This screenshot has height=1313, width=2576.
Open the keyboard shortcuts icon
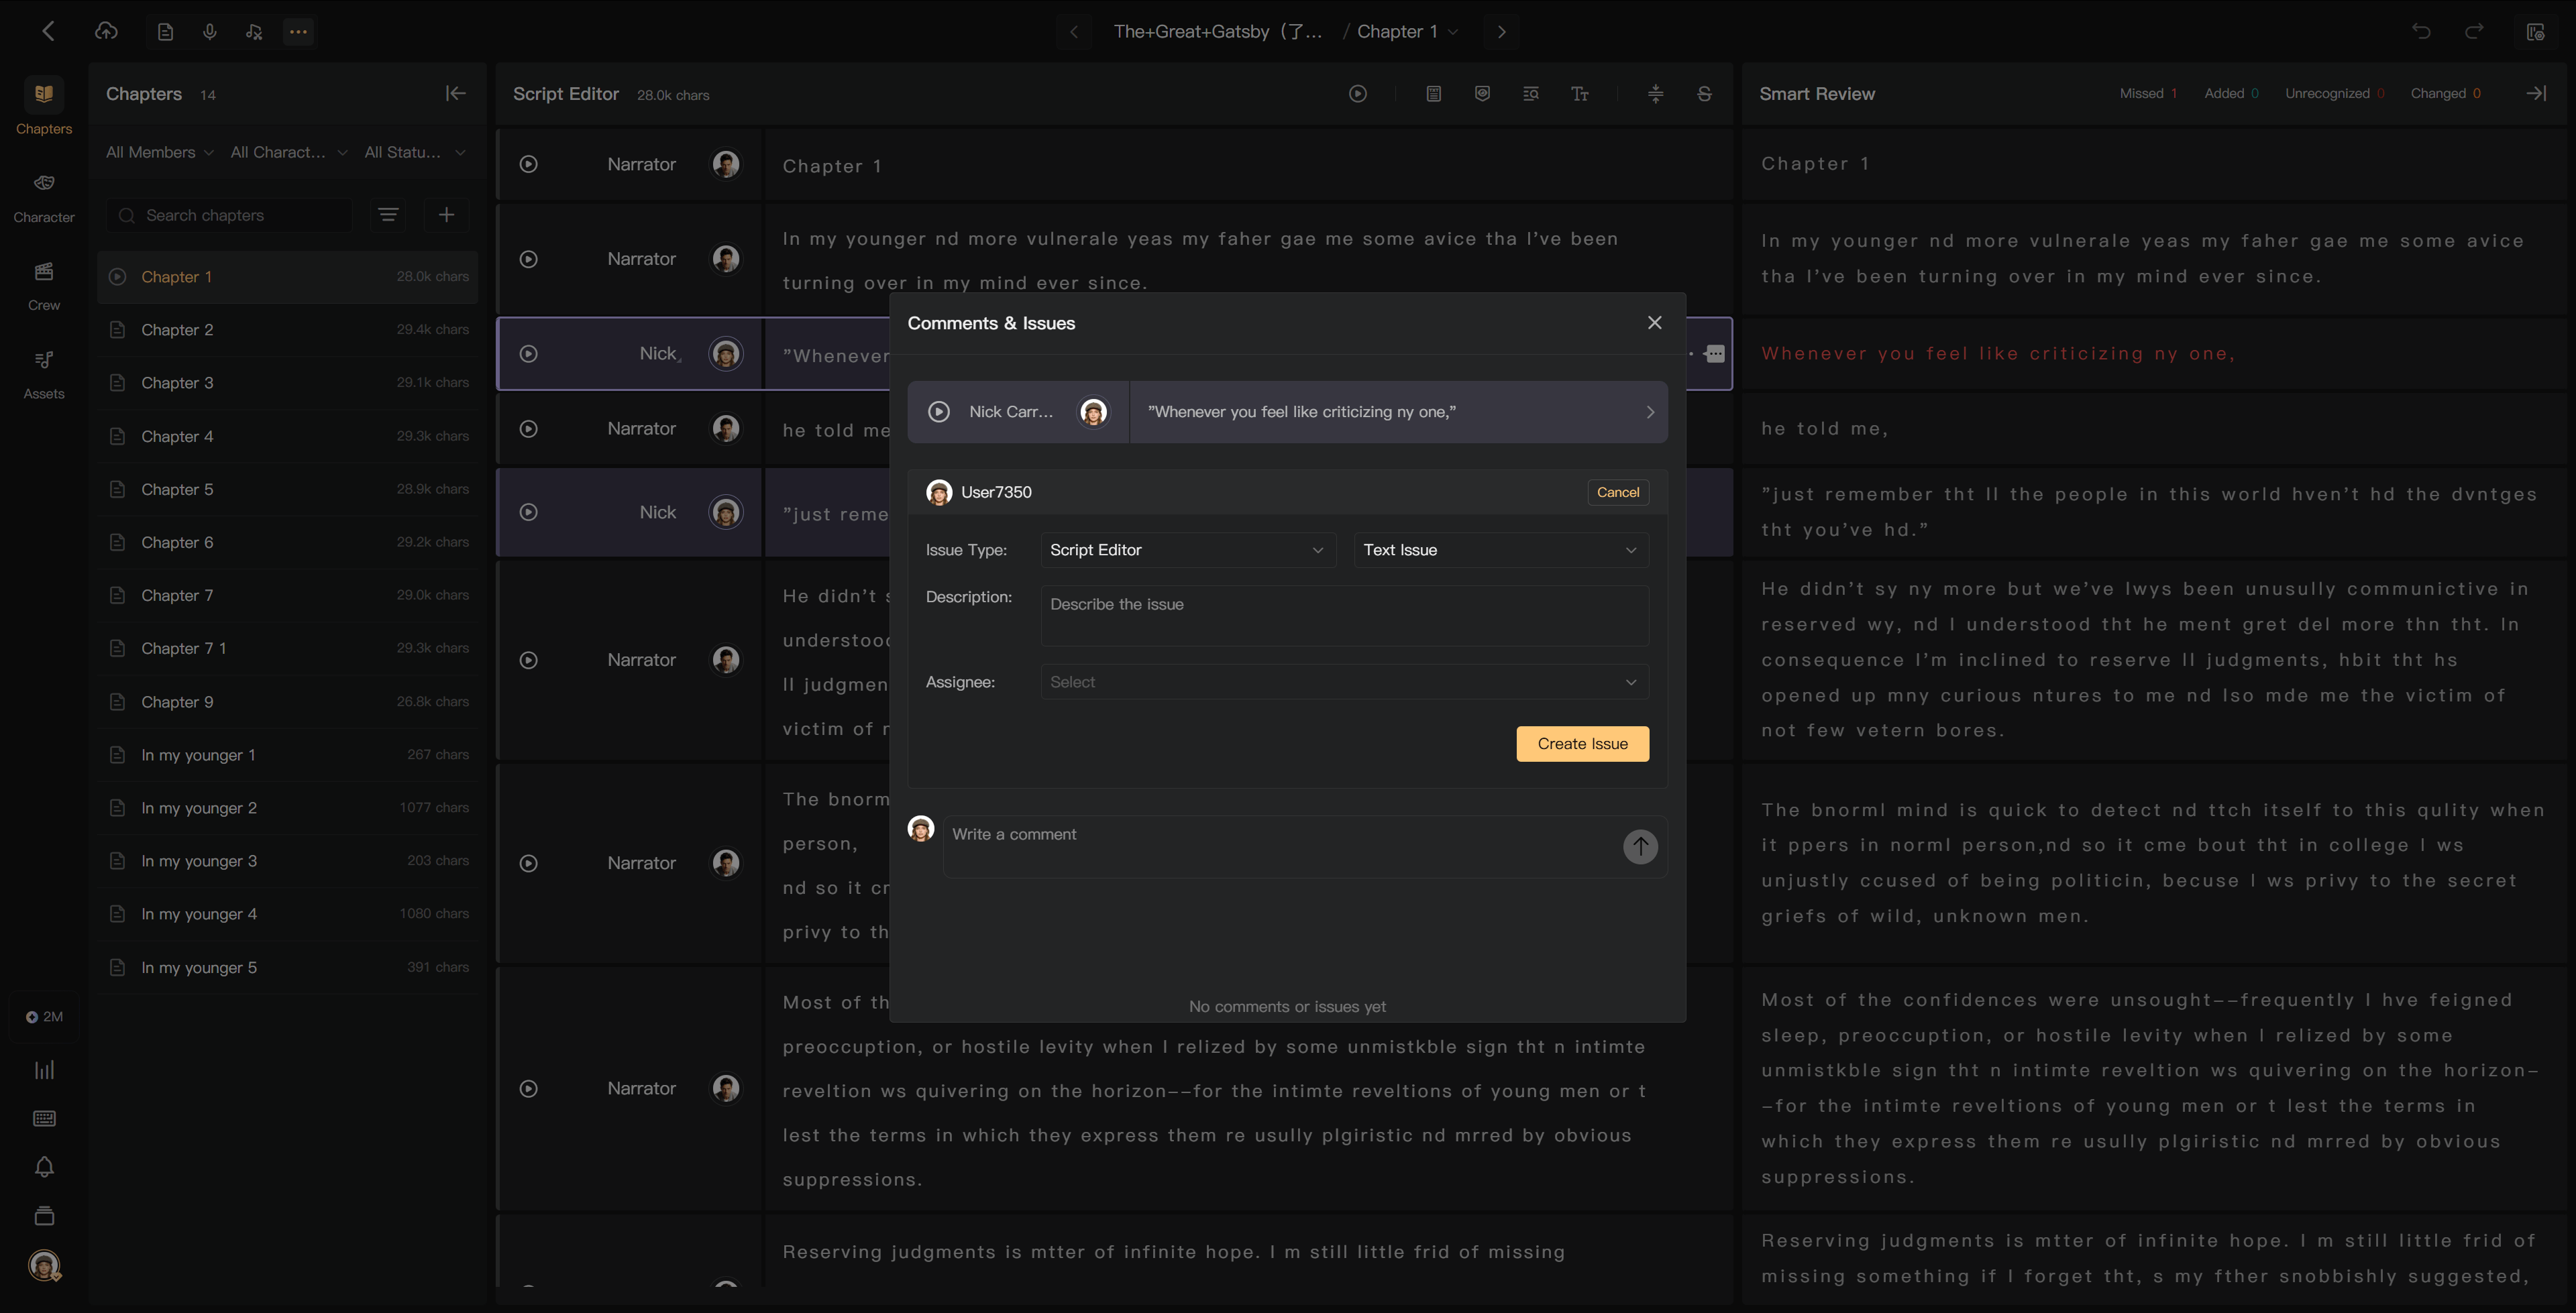click(44, 1118)
